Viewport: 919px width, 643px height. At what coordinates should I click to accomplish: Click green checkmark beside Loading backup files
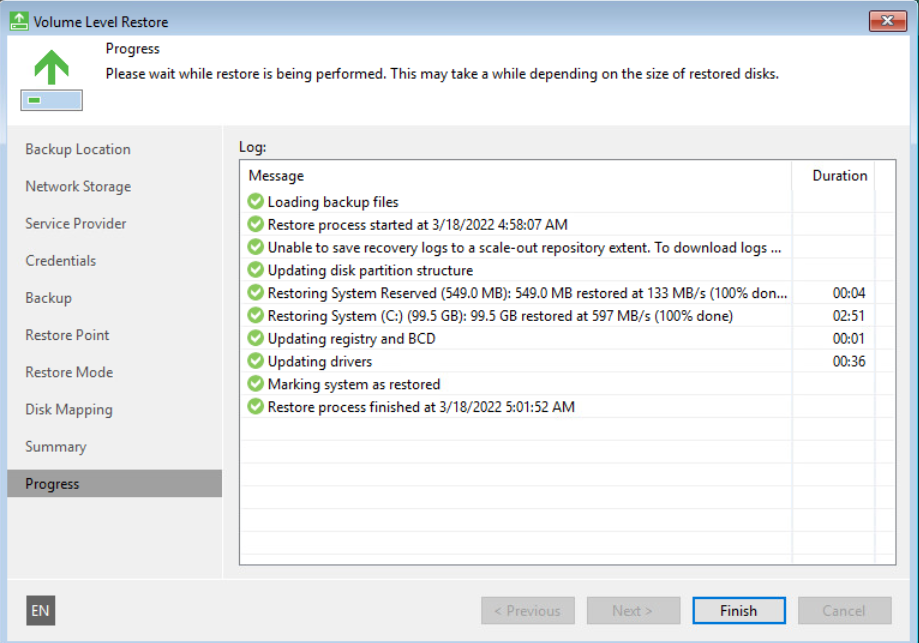tap(256, 202)
